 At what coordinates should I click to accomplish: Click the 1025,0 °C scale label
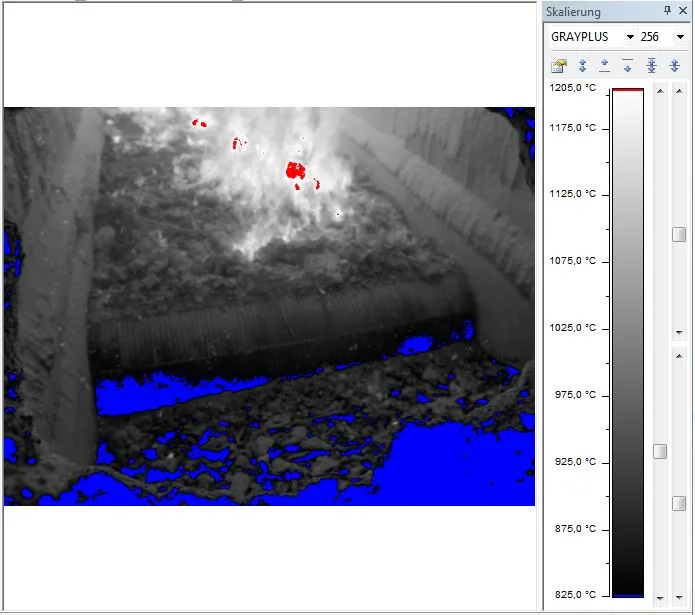point(573,328)
